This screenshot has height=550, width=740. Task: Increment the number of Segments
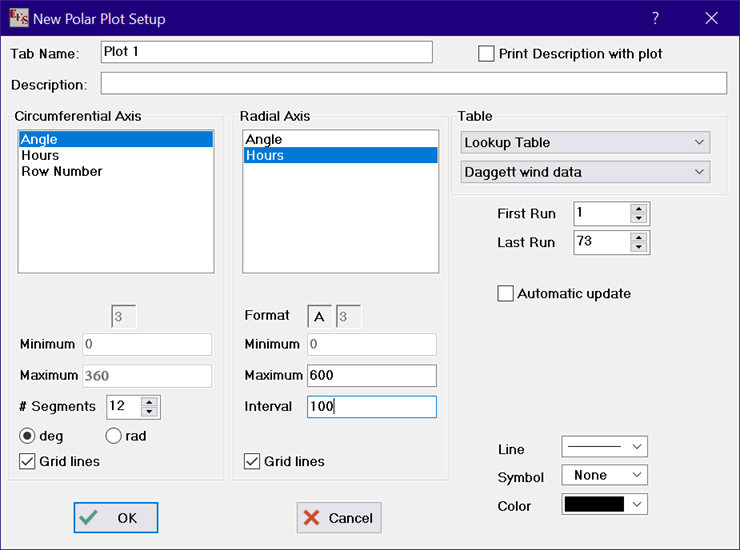coord(150,402)
